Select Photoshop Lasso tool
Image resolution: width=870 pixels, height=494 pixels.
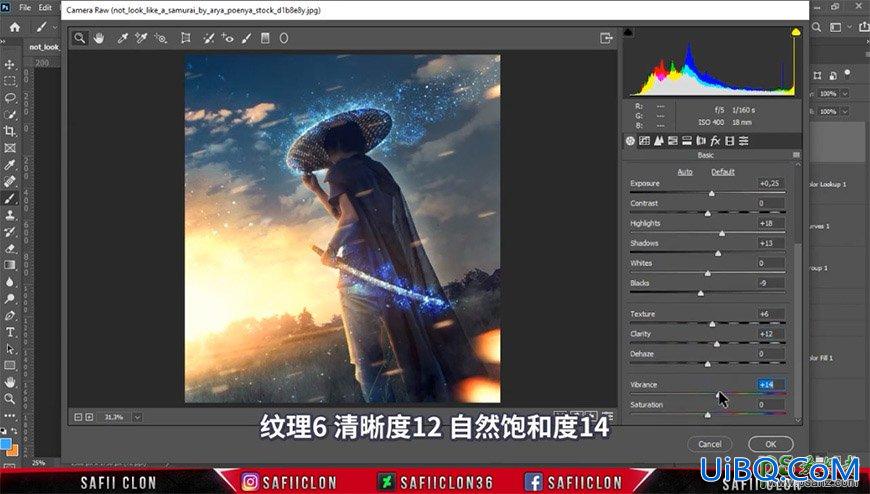pyautogui.click(x=9, y=98)
